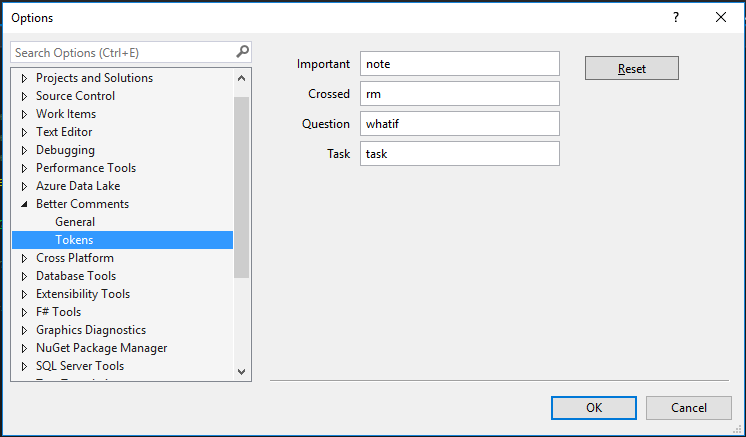Click the search magnifier icon

tap(242, 52)
